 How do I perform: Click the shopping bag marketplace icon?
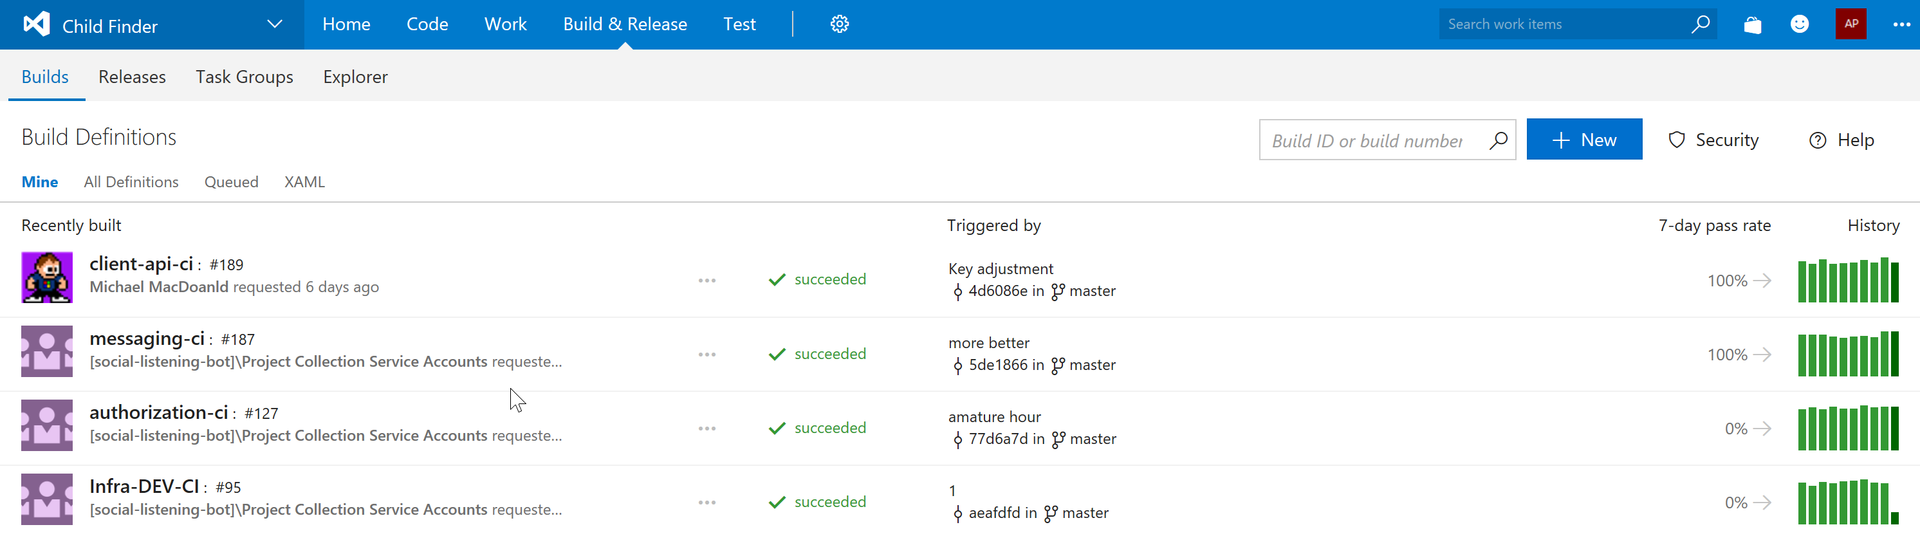(1752, 24)
